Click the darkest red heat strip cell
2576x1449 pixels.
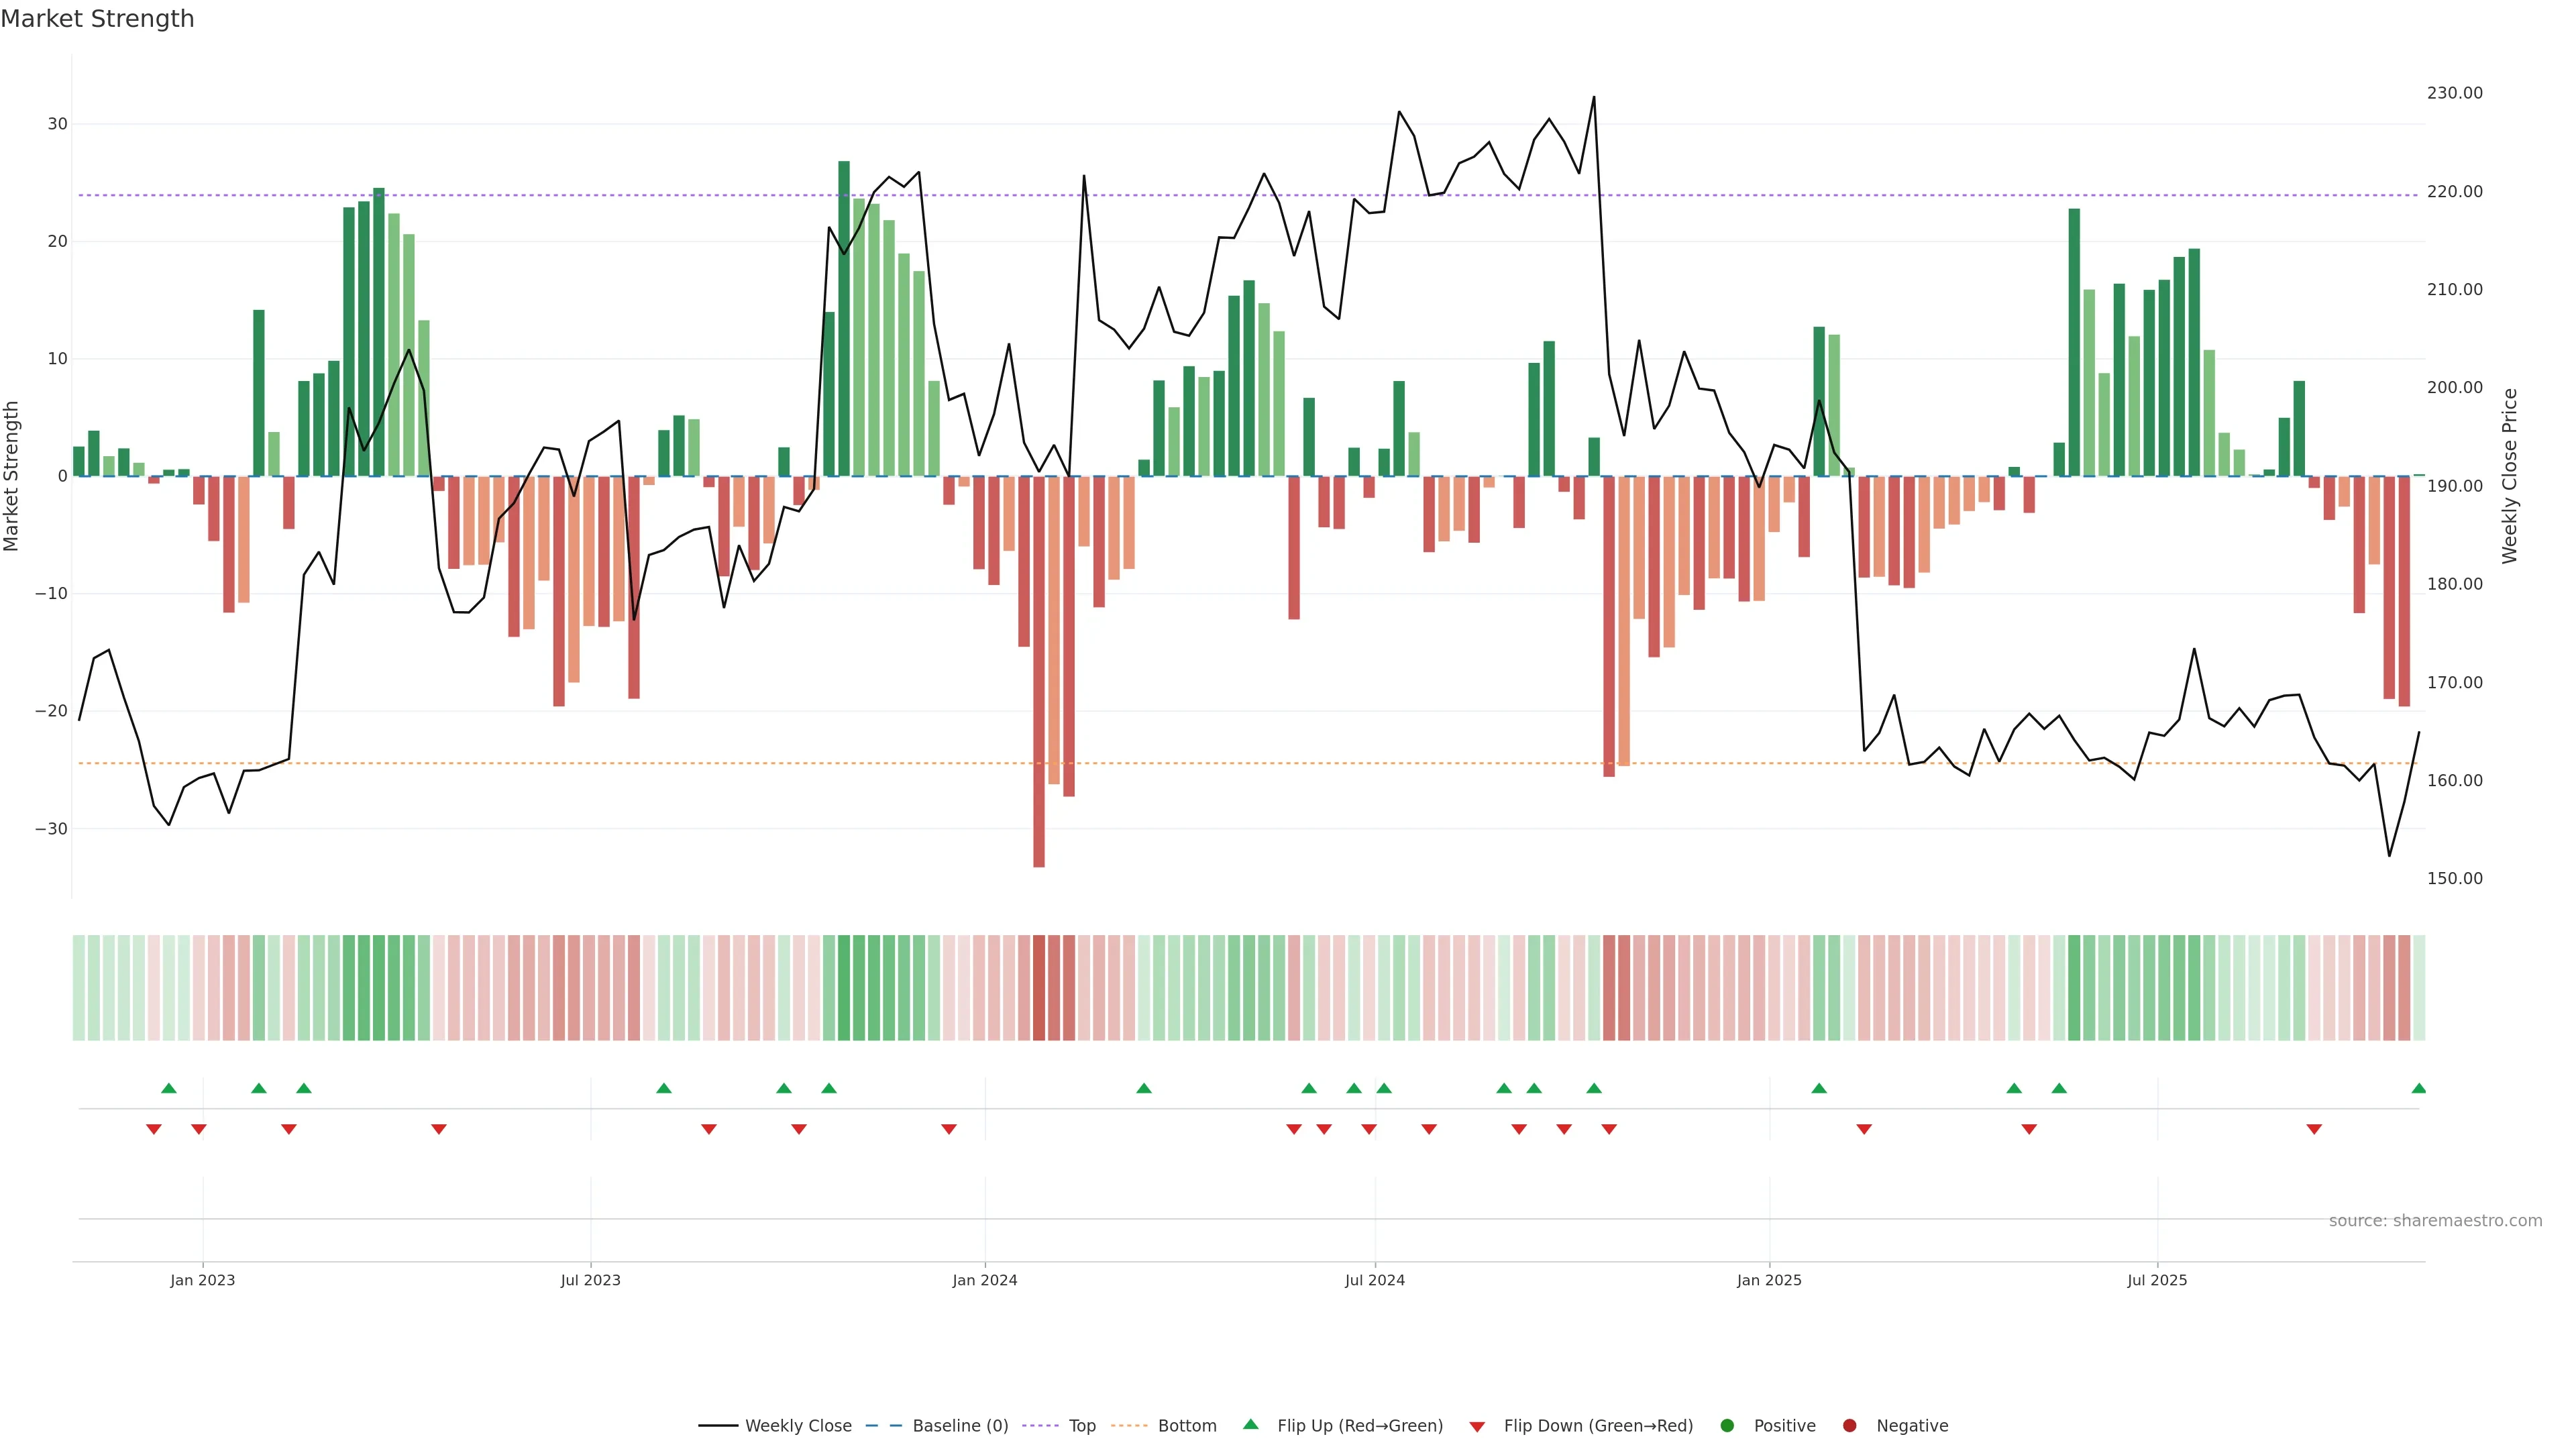pyautogui.click(x=1039, y=988)
